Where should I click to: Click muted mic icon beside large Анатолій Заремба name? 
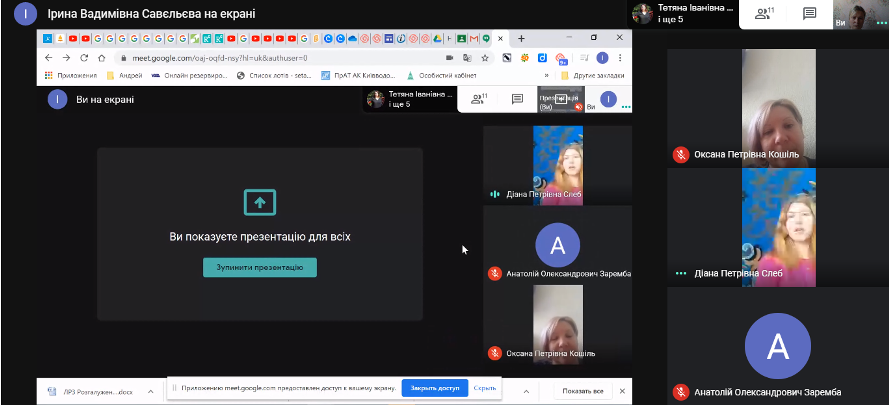[681, 392]
